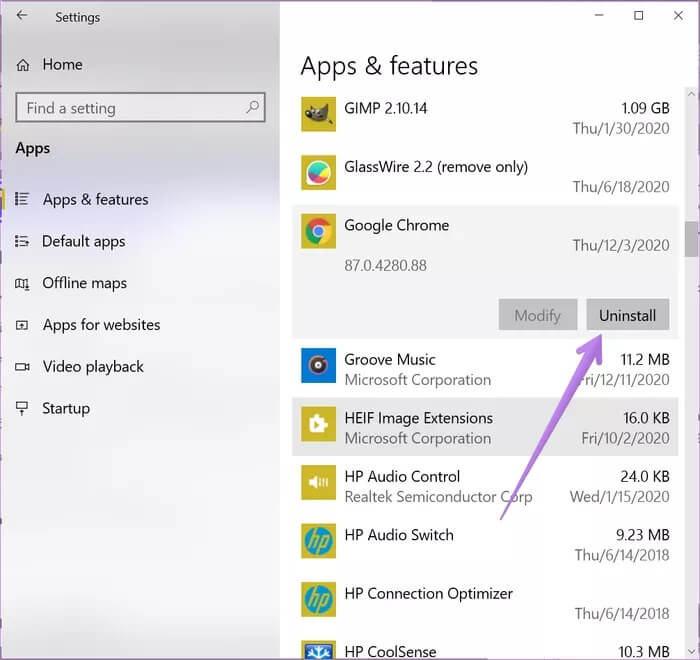Screen dimensions: 700x660
Task: Click the HP CoolSense app icon
Action: click(x=318, y=650)
